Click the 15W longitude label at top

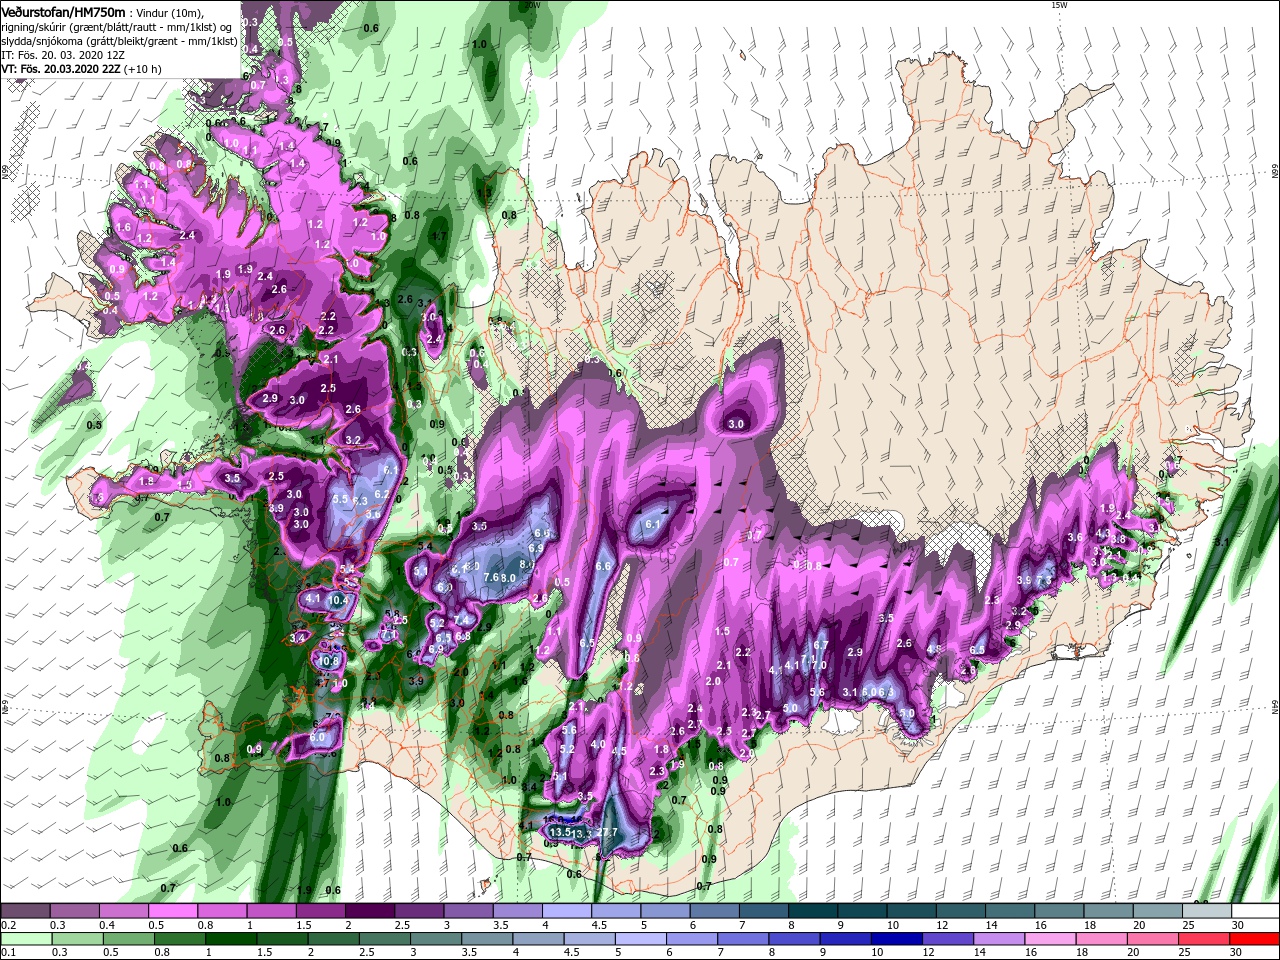pos(1060,5)
